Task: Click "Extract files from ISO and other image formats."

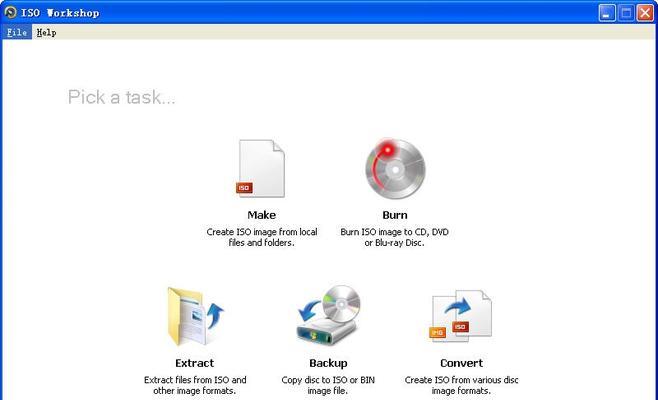Action: pos(195,385)
